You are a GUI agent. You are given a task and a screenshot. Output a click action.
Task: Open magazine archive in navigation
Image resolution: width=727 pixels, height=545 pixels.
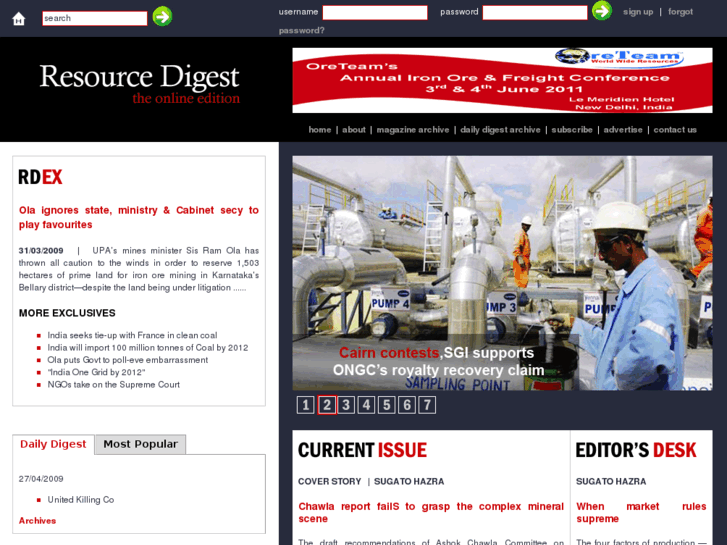click(413, 130)
